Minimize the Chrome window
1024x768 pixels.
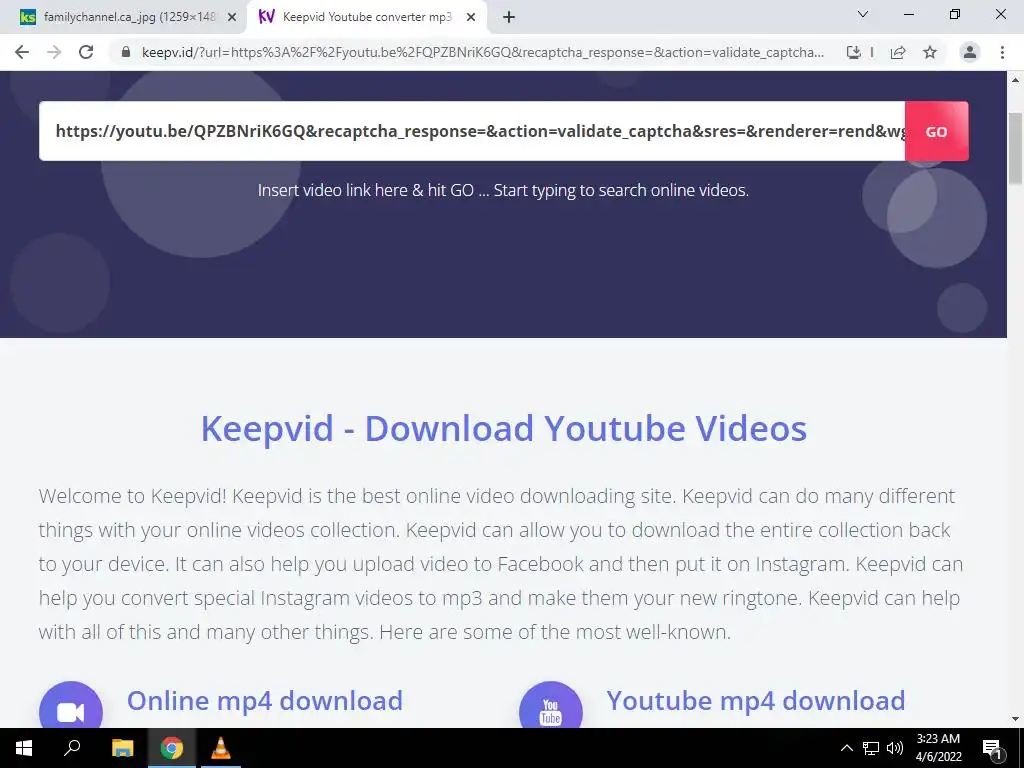coord(908,14)
